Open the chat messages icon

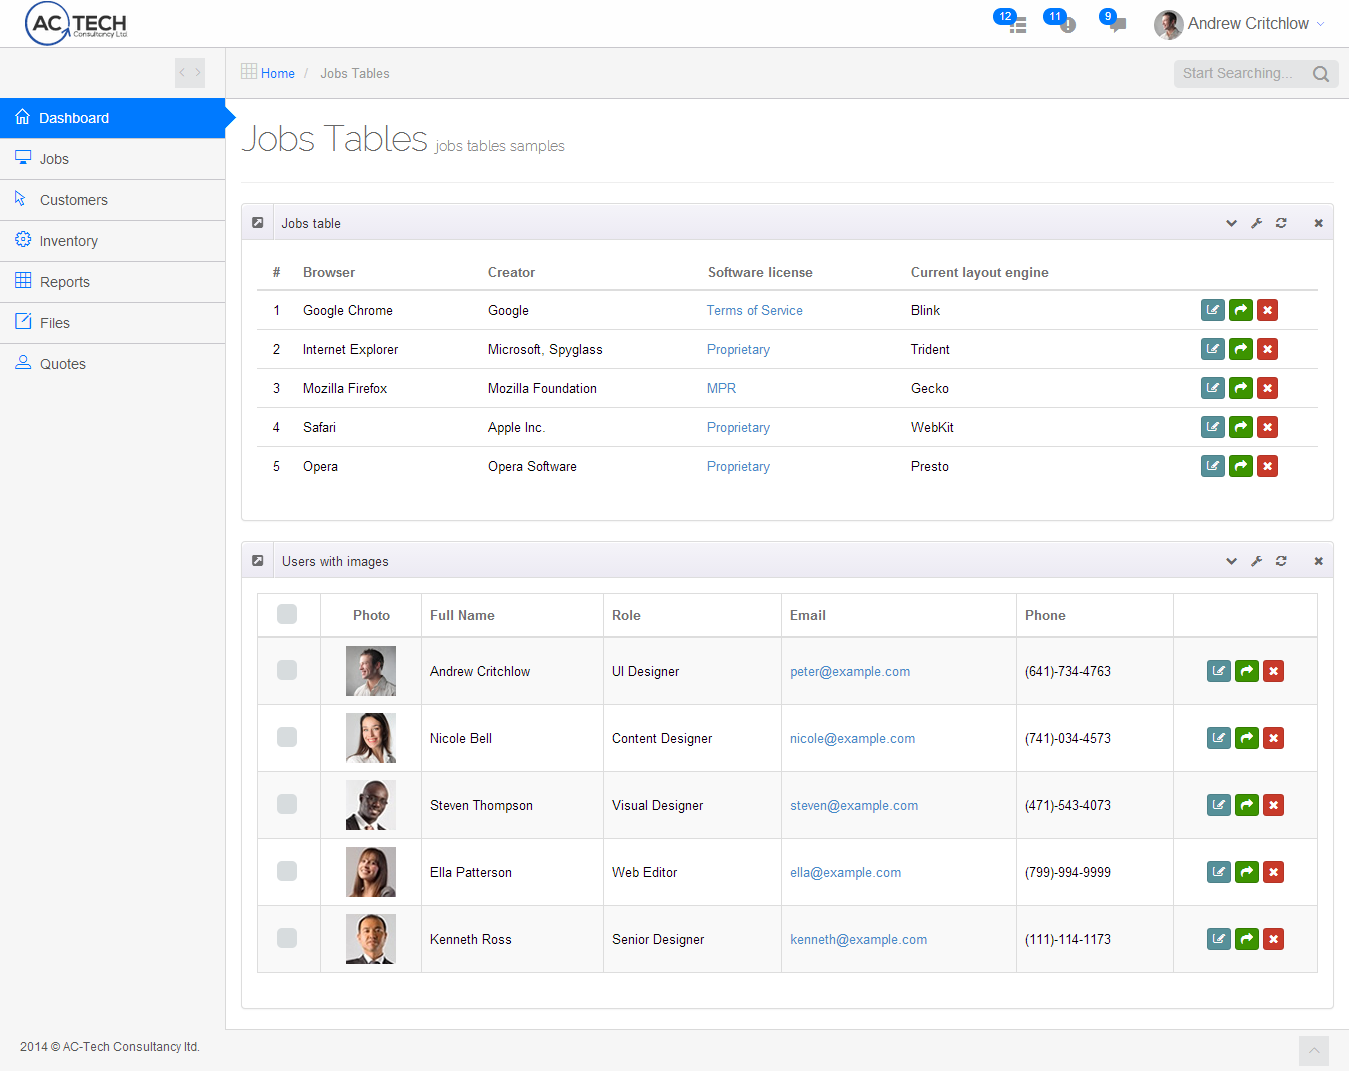[1117, 24]
